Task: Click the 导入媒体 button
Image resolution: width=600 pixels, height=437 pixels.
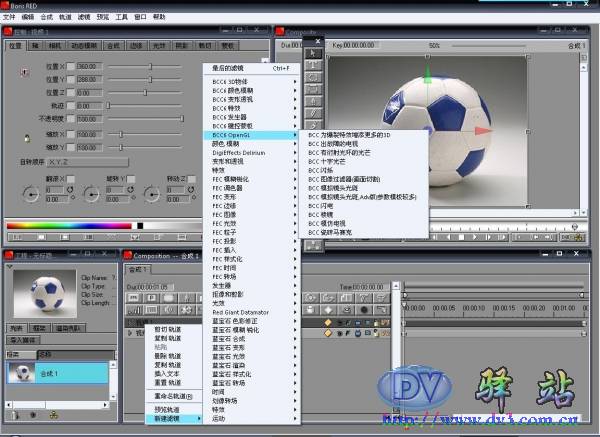Action: click(x=23, y=340)
